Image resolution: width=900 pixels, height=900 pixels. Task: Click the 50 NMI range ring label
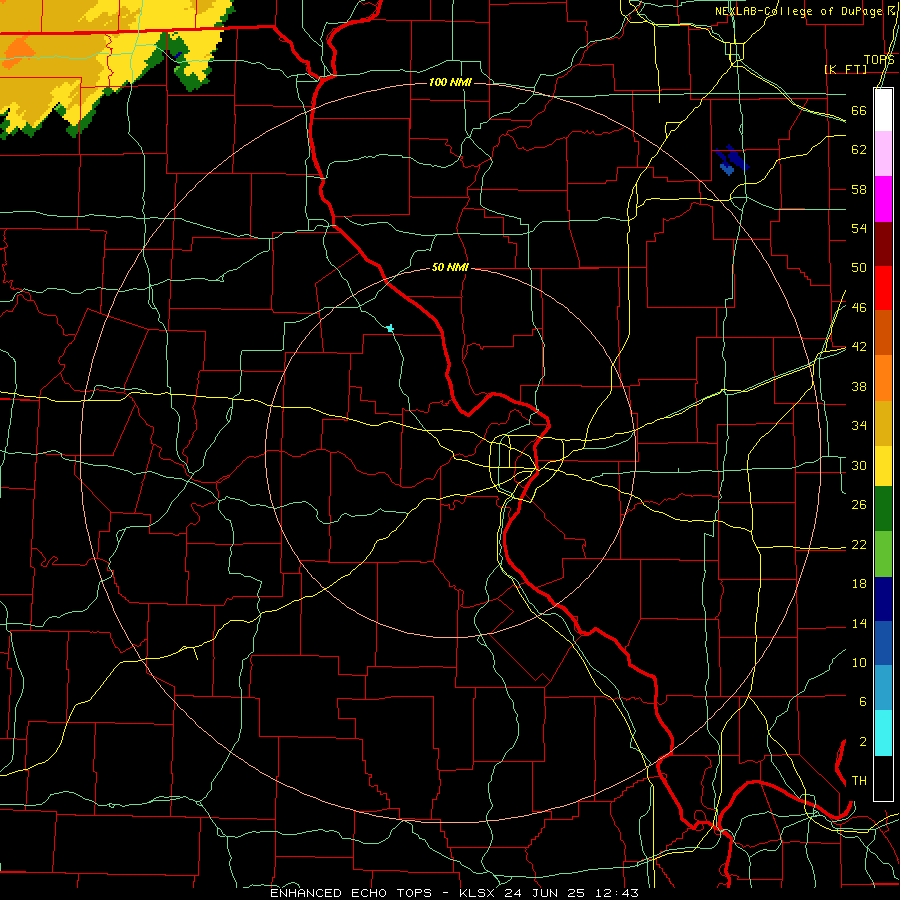pos(450,267)
